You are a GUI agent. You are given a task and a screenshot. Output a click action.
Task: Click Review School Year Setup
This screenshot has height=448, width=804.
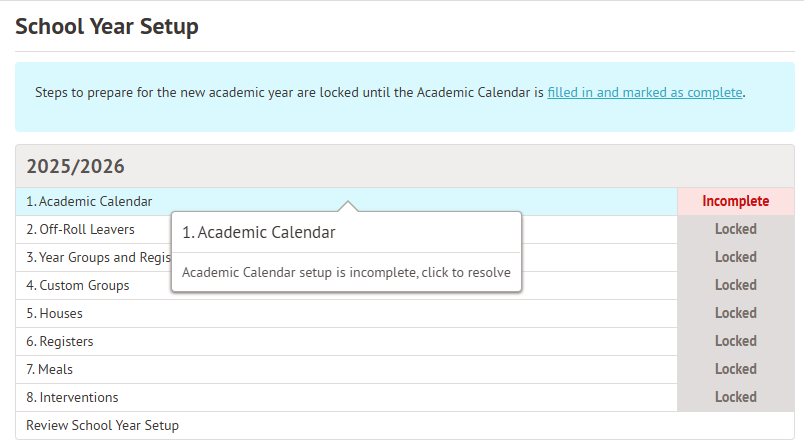[102, 425]
